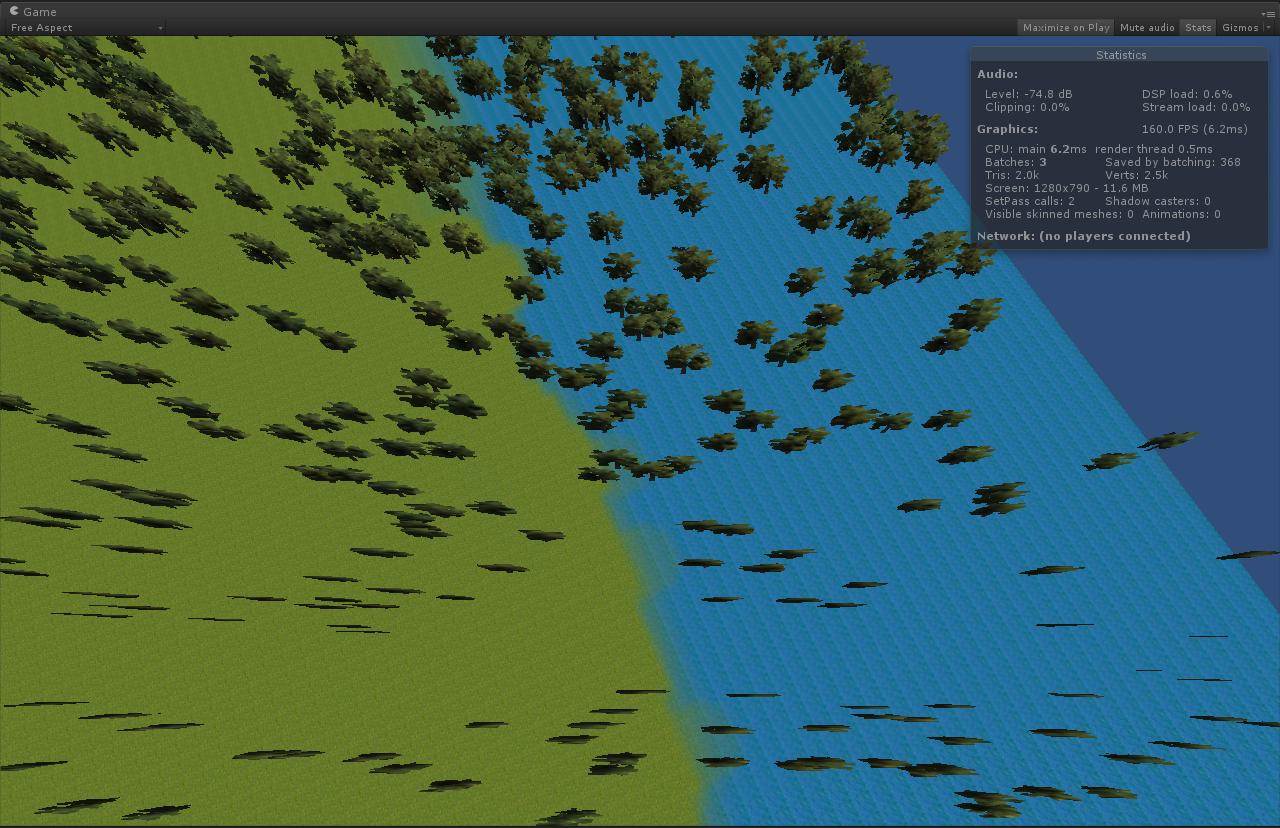Screen dimensions: 1280x828
Task: Open the Game view context menu icon
Action: pyautogui.click(x=1268, y=14)
